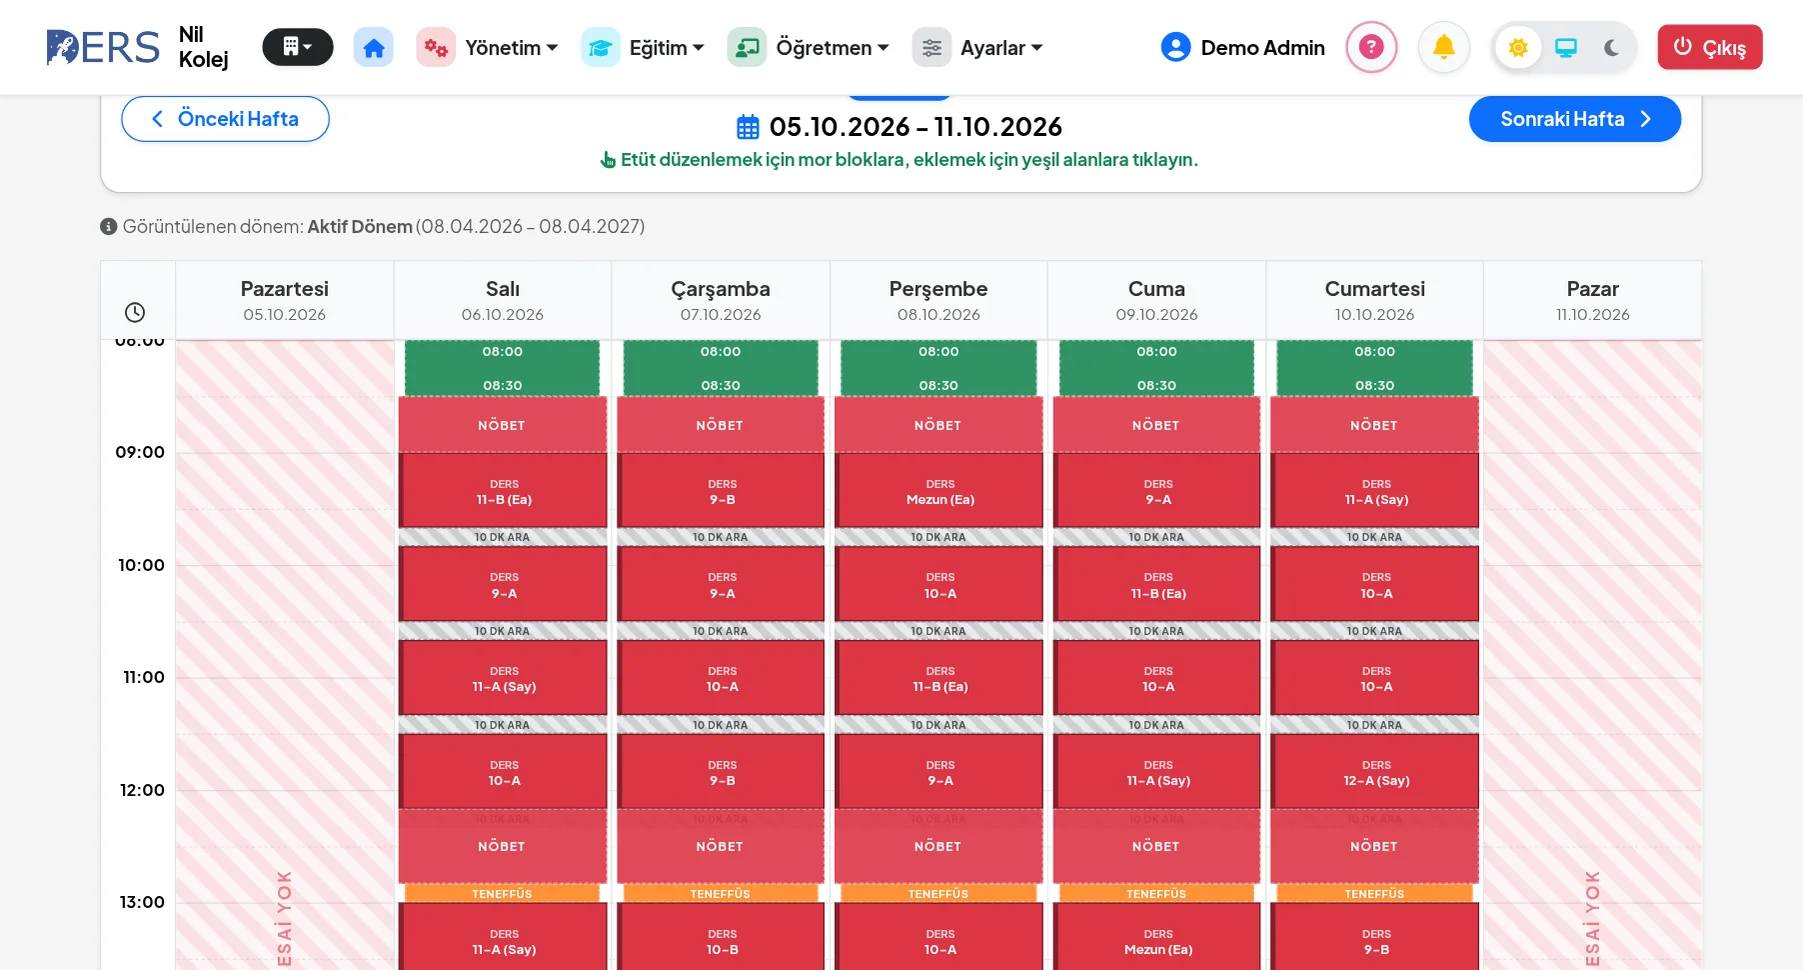Screen dimensions: 1803x970
Task: Click the Ayarlar sliders icon
Action: (x=931, y=47)
